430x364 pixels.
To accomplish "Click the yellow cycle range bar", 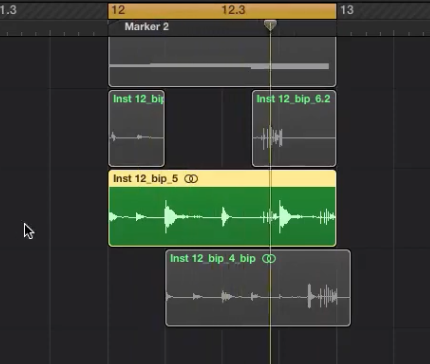I will (x=222, y=11).
